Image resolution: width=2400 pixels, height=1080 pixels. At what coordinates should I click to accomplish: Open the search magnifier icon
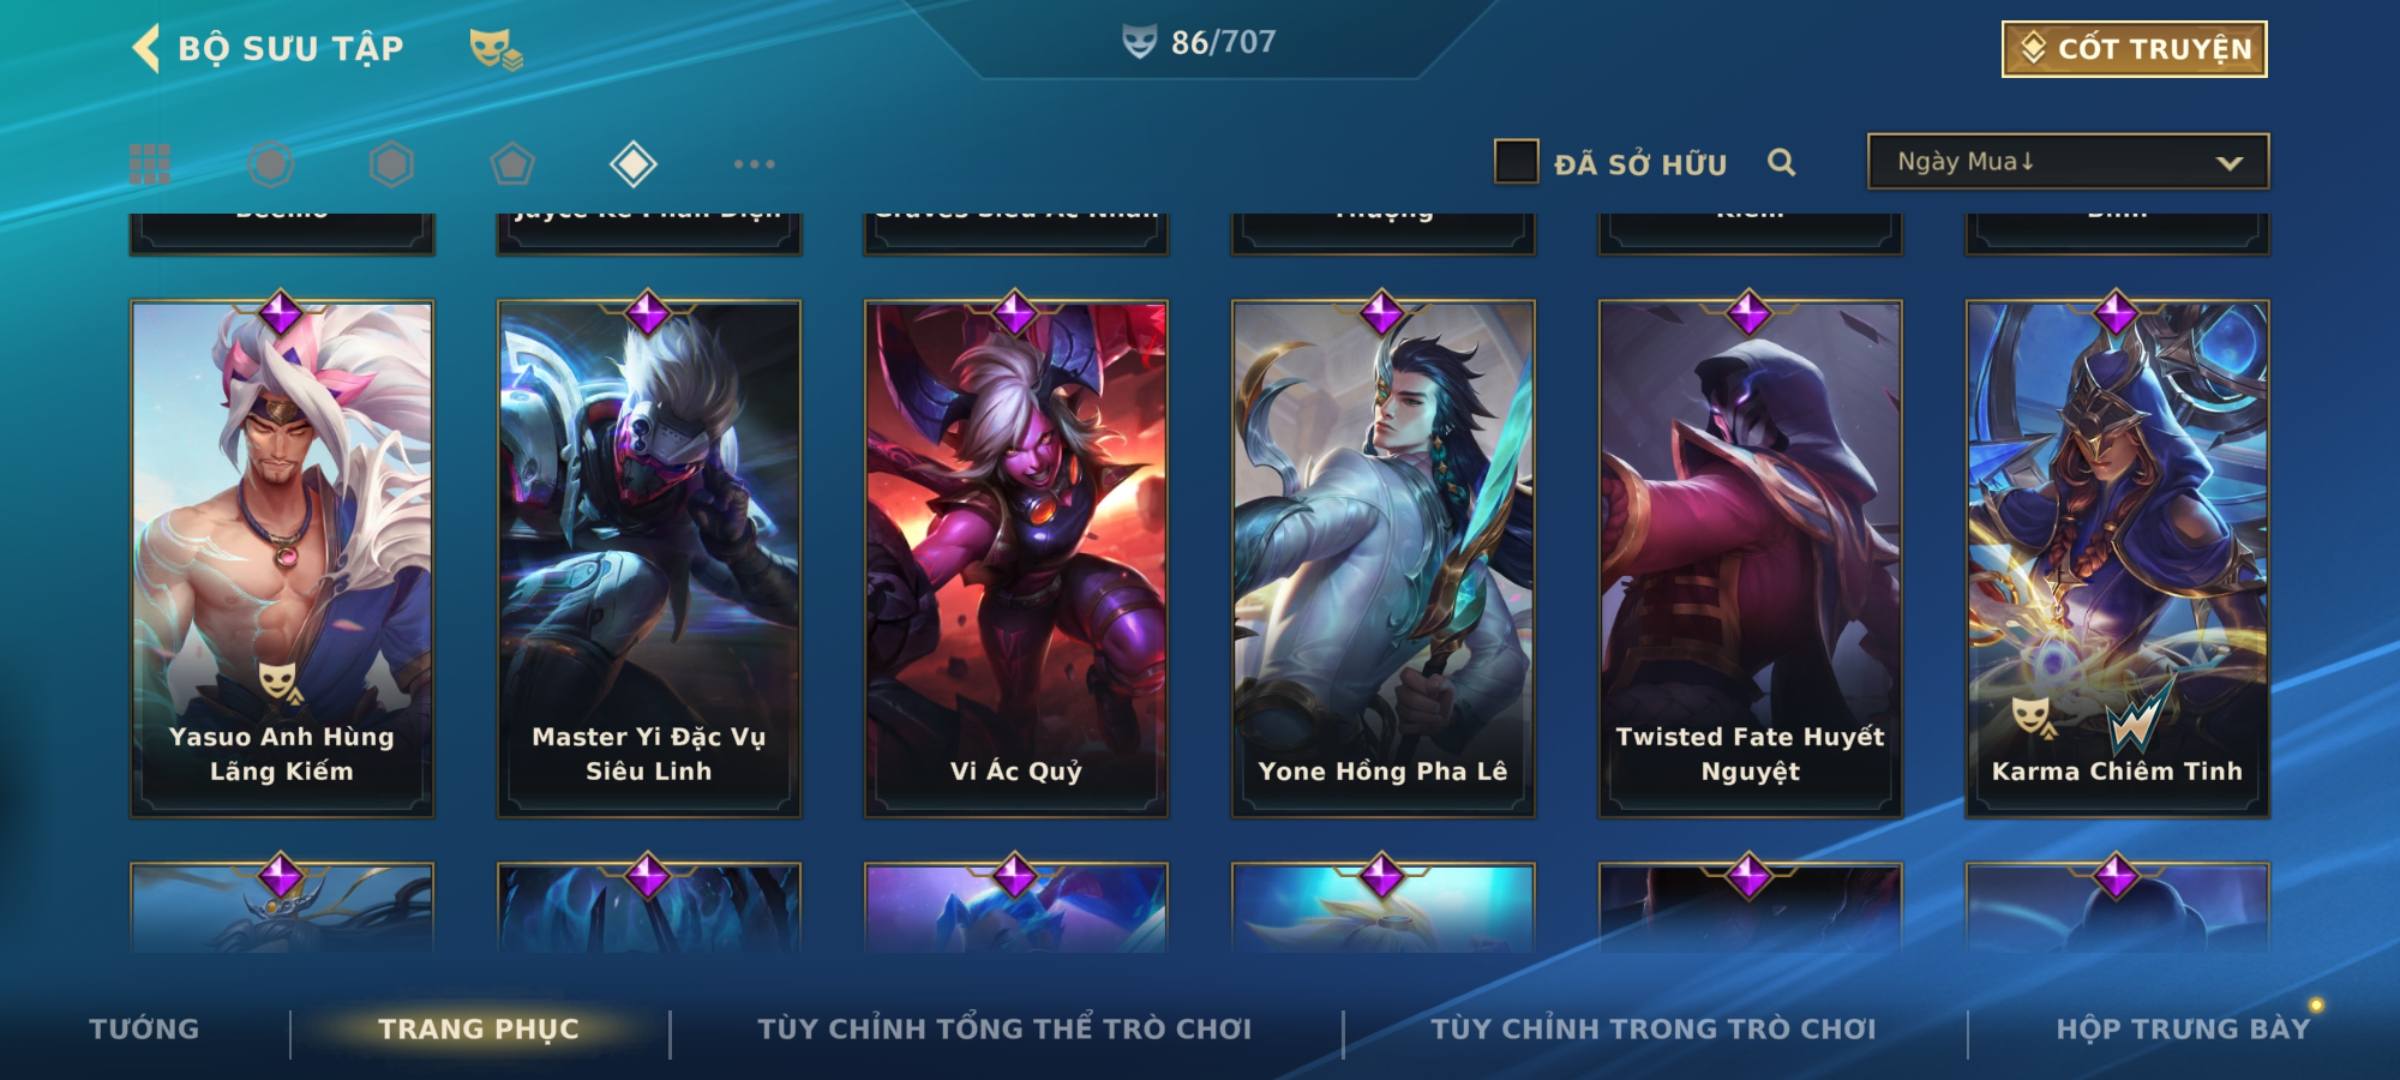[1781, 162]
